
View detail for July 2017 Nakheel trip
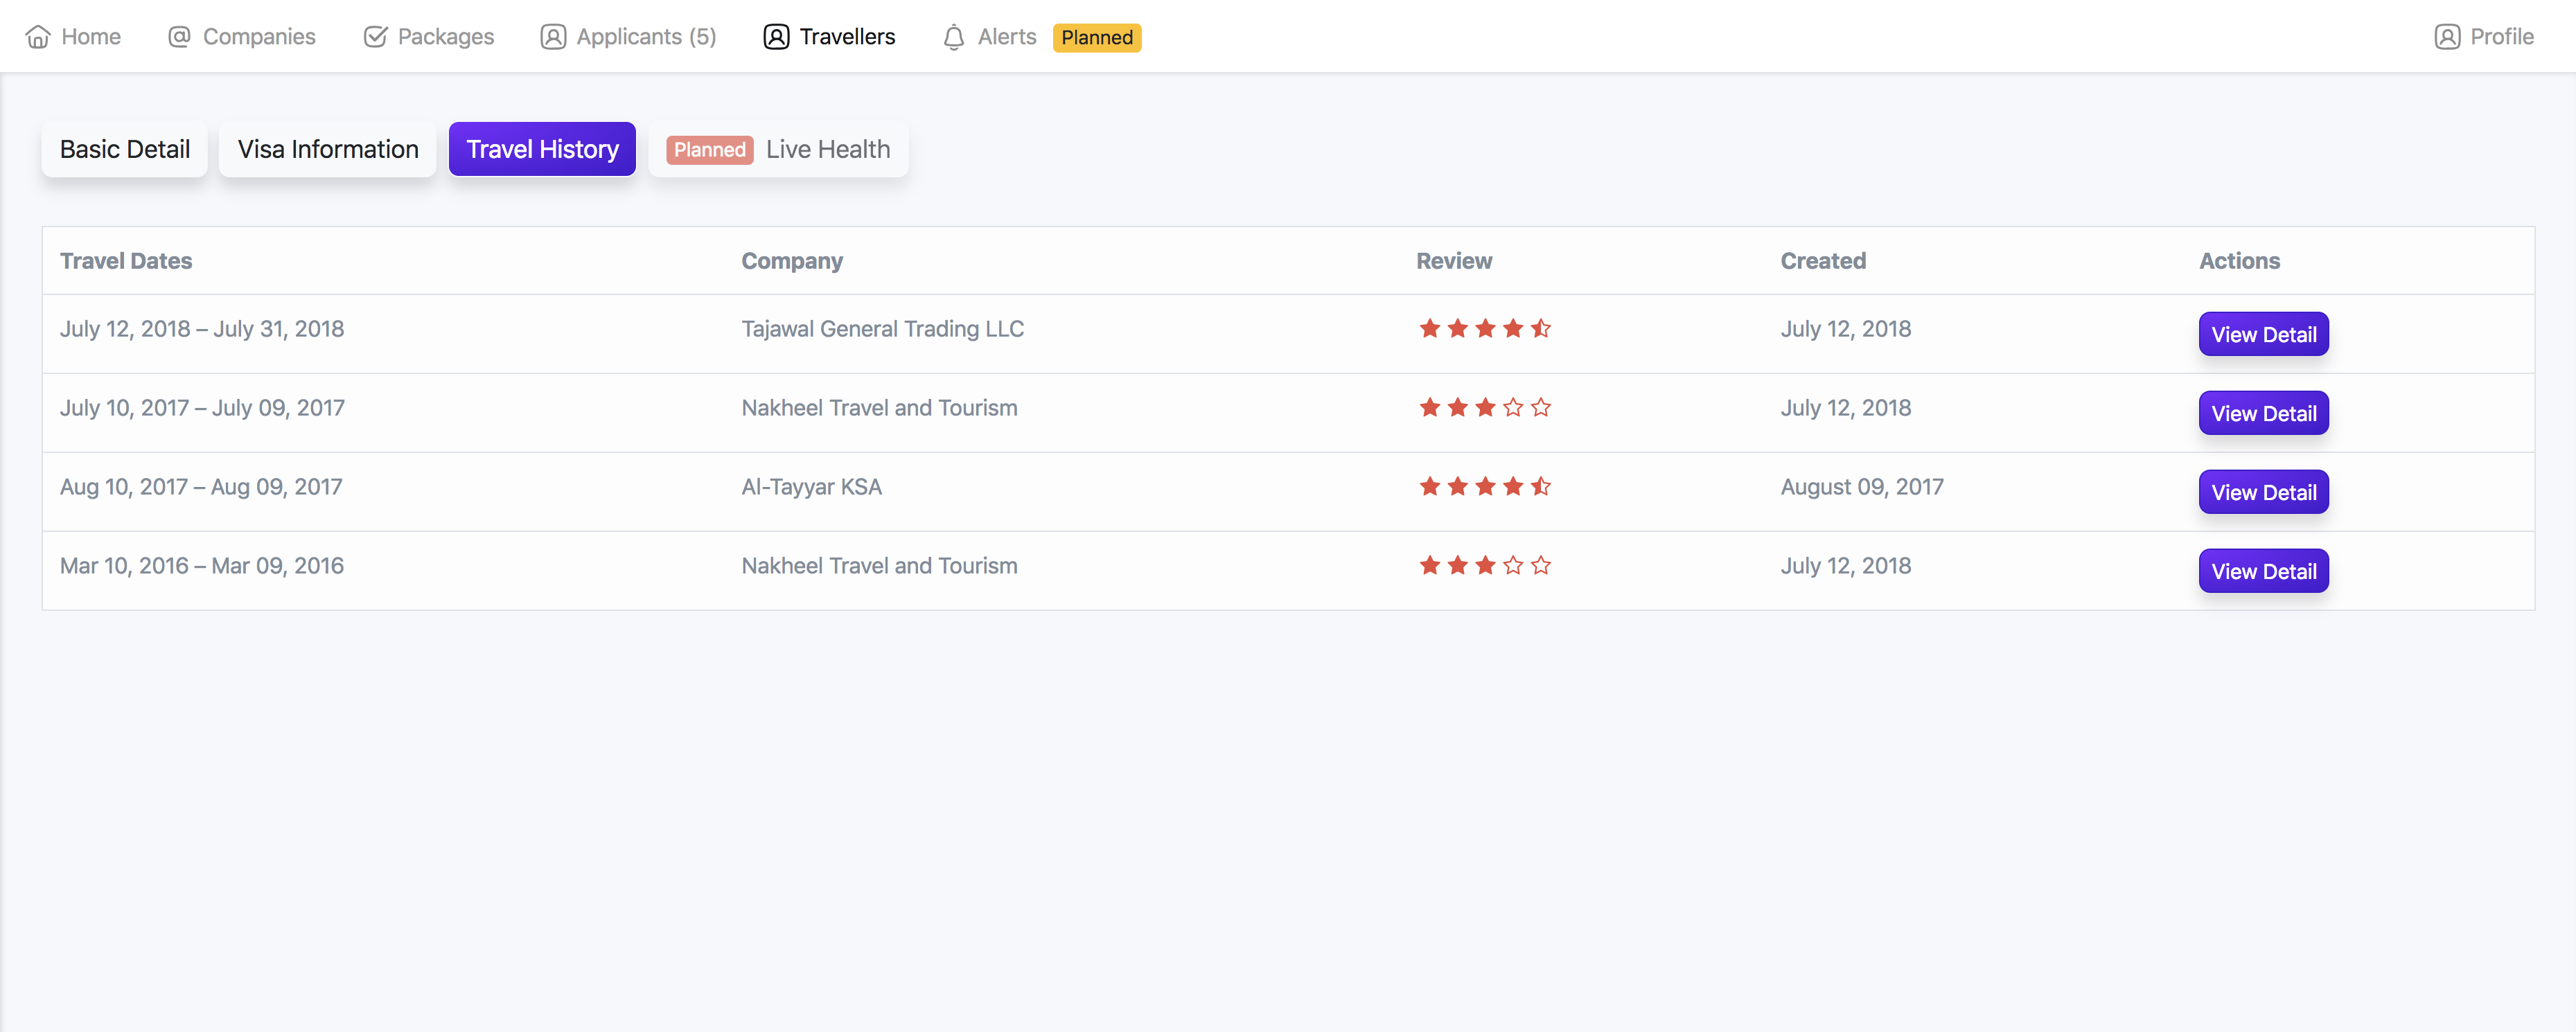click(2263, 413)
